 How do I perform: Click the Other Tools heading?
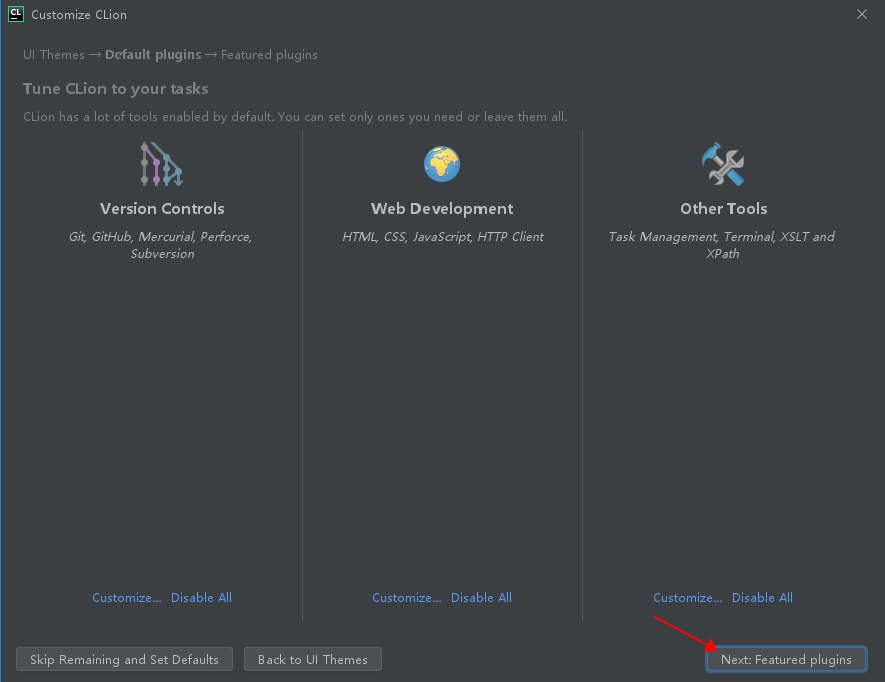tap(724, 208)
